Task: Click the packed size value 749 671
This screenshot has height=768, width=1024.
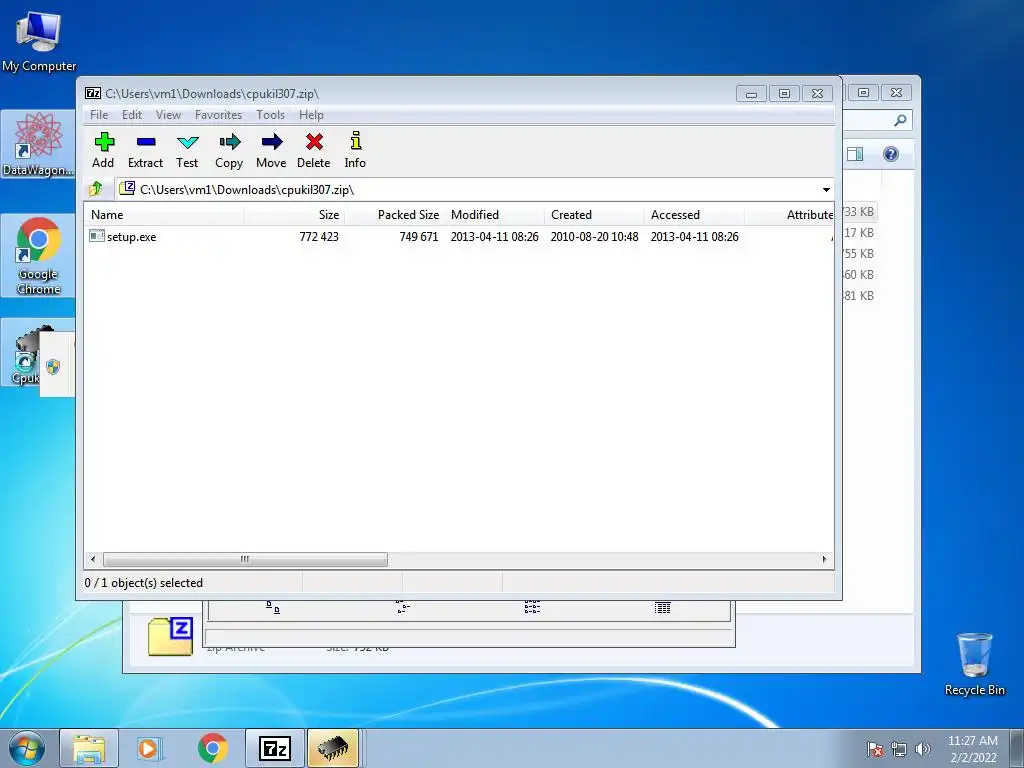Action: [419, 236]
